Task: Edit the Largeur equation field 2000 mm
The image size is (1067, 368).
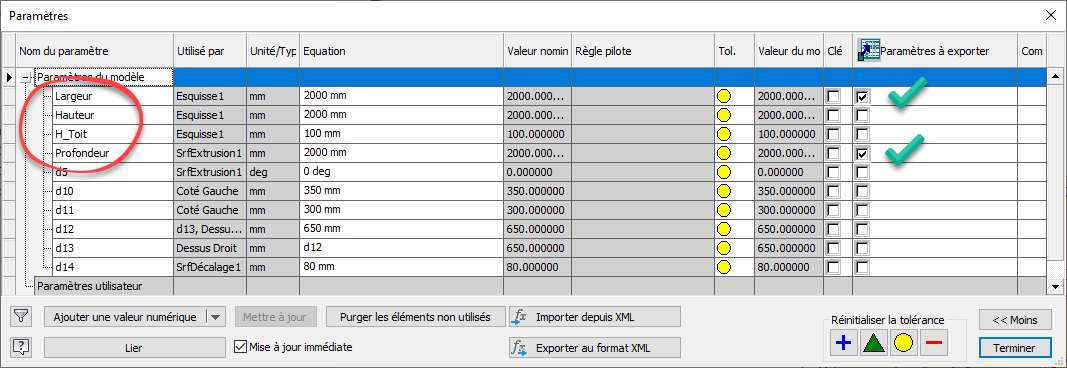Action: pyautogui.click(x=401, y=96)
